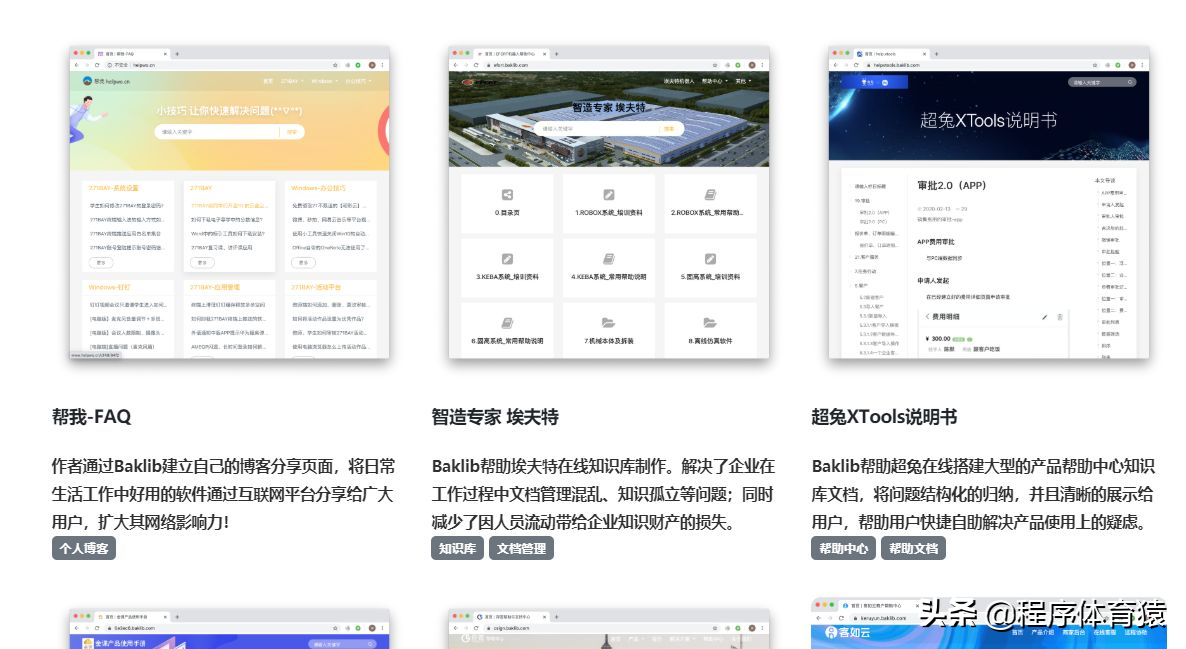The image size is (1186, 649).
Task: Click the back chevron before 费用明细
Action: [x=927, y=317]
